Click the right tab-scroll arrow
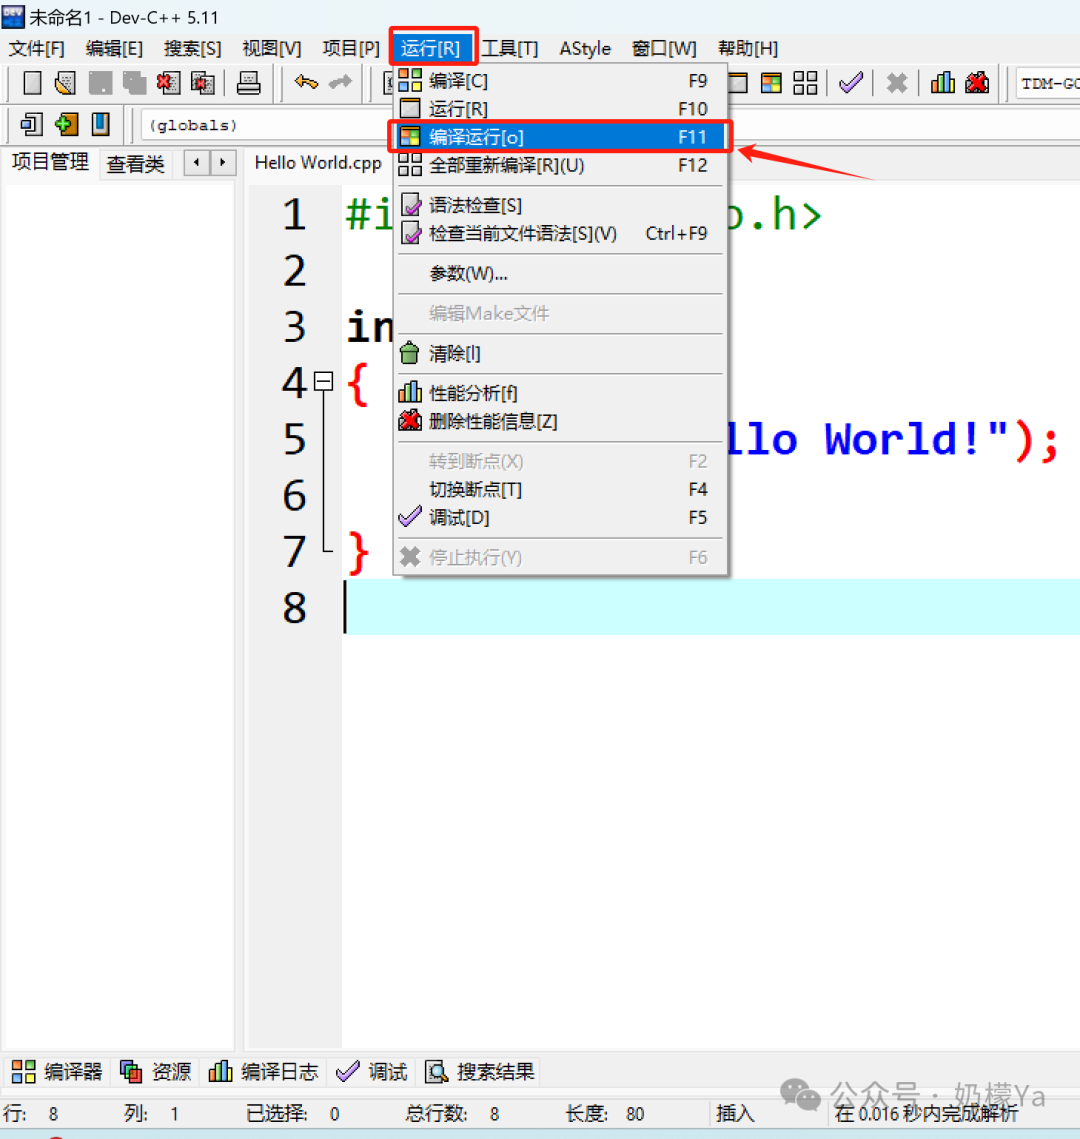1080x1139 pixels. coord(223,163)
